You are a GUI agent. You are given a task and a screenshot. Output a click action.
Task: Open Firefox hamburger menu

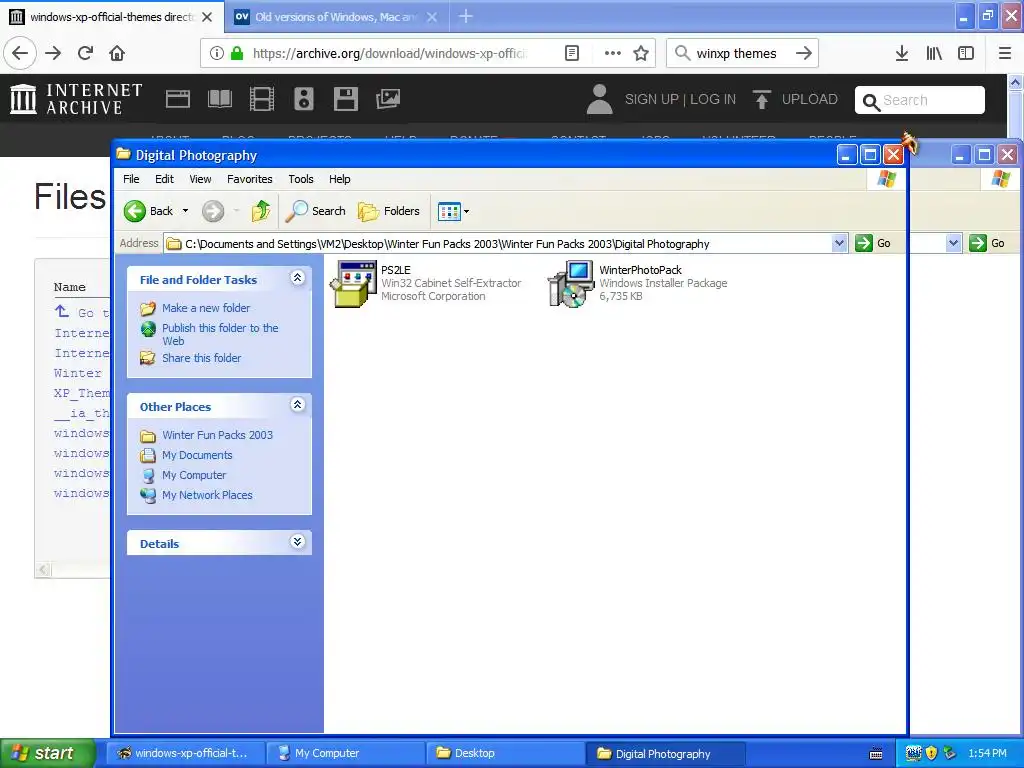(x=1005, y=54)
